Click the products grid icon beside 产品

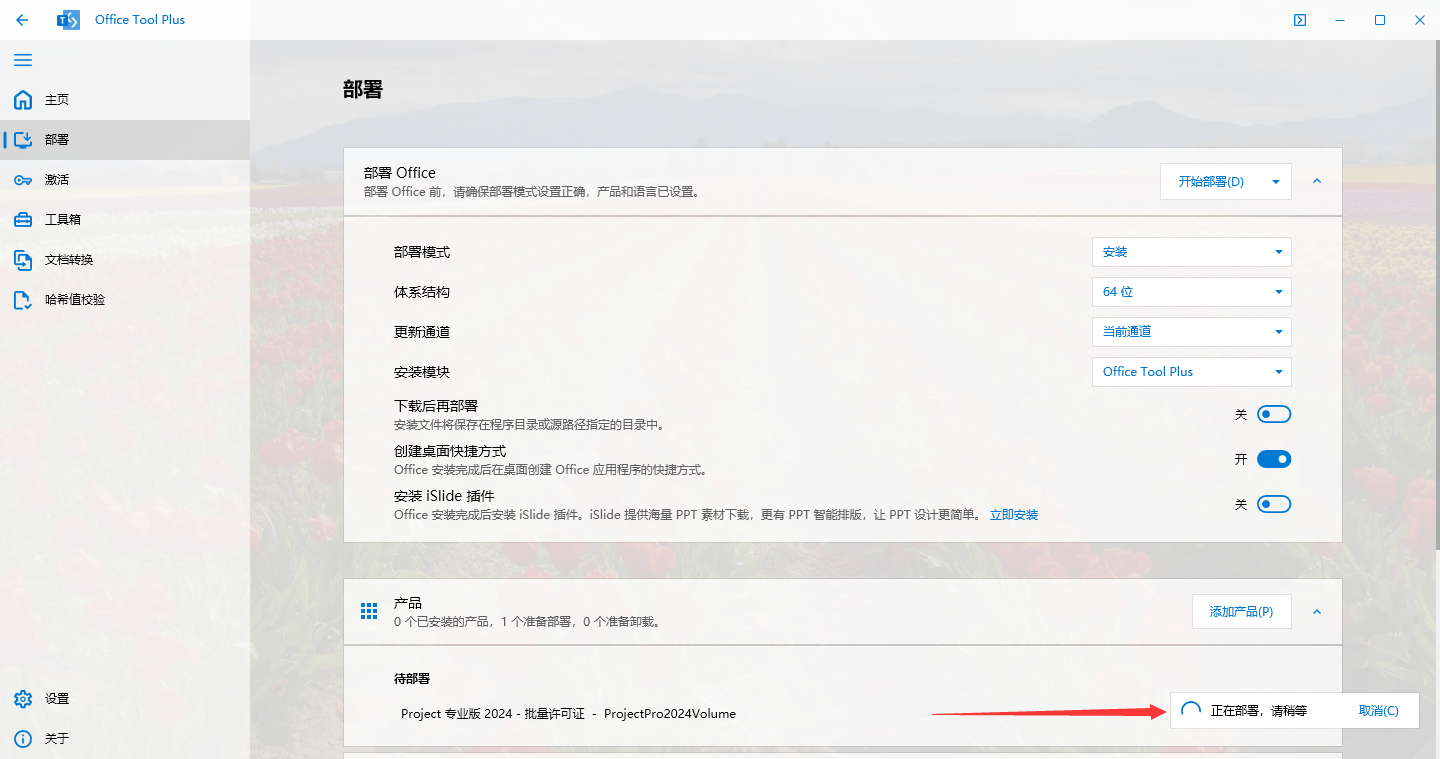pyautogui.click(x=368, y=610)
